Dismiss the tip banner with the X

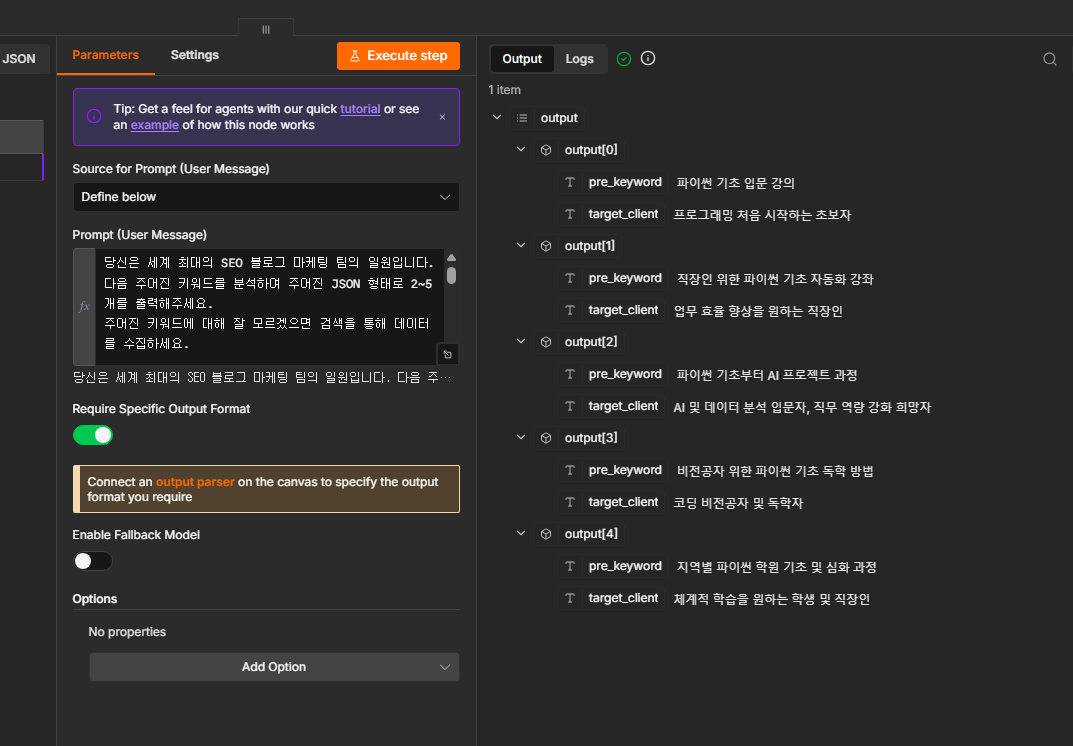[442, 117]
